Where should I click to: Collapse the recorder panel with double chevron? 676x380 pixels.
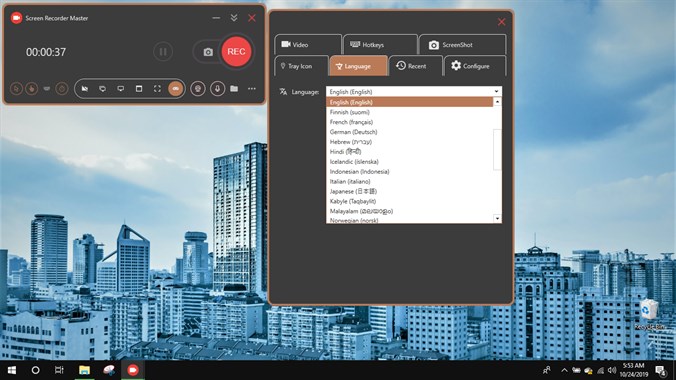pyautogui.click(x=234, y=18)
